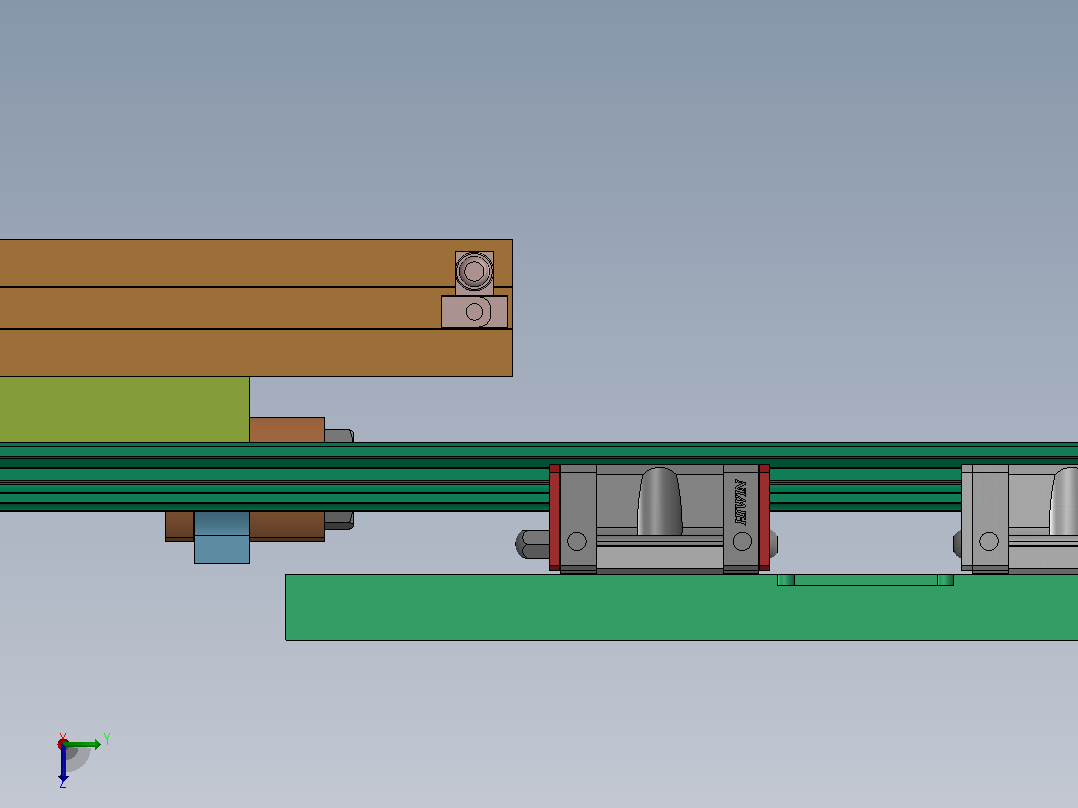This screenshot has width=1078, height=808.
Task: Click the blue Z axis arrow of triad
Action: coord(63,763)
